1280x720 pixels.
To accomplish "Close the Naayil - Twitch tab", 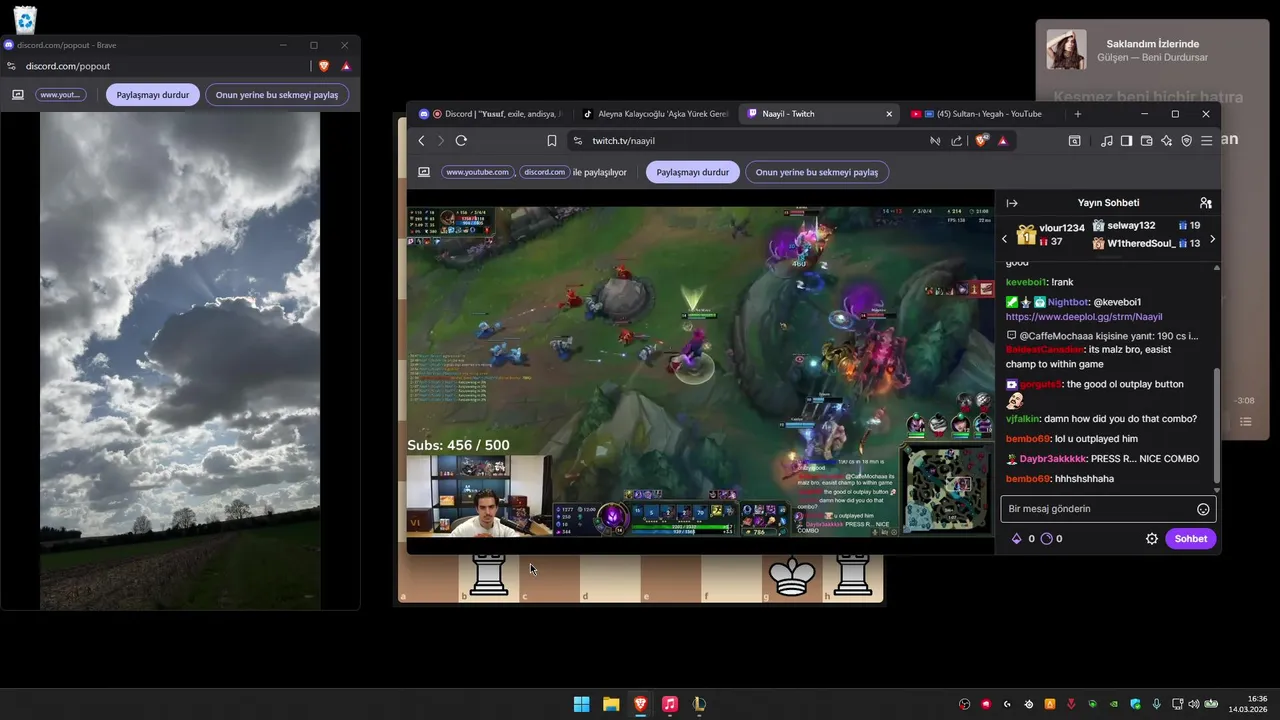I will click(888, 114).
